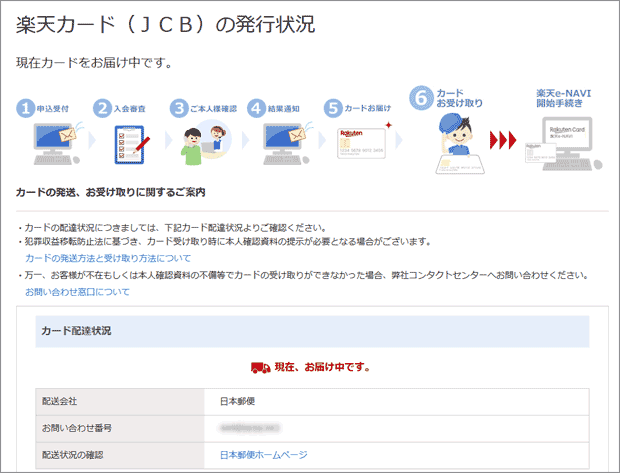Viewport: 620px width, 473px height.
Task: Click the number 5 step circle
Action: tap(333, 108)
